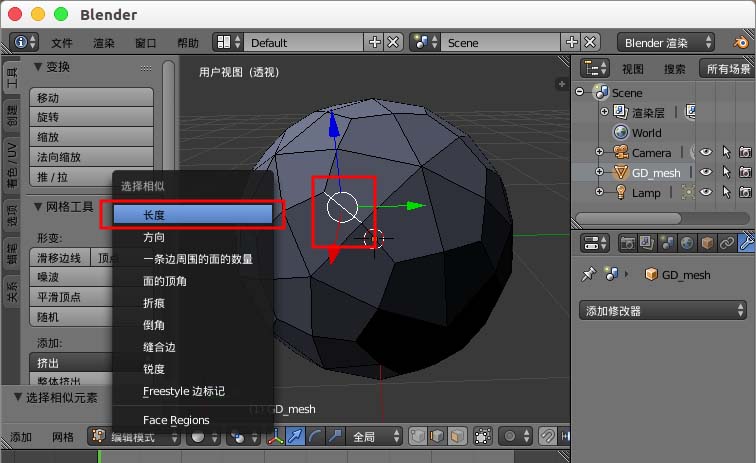Choose 方向 in select similar menu
756x463 pixels.
tap(193, 237)
